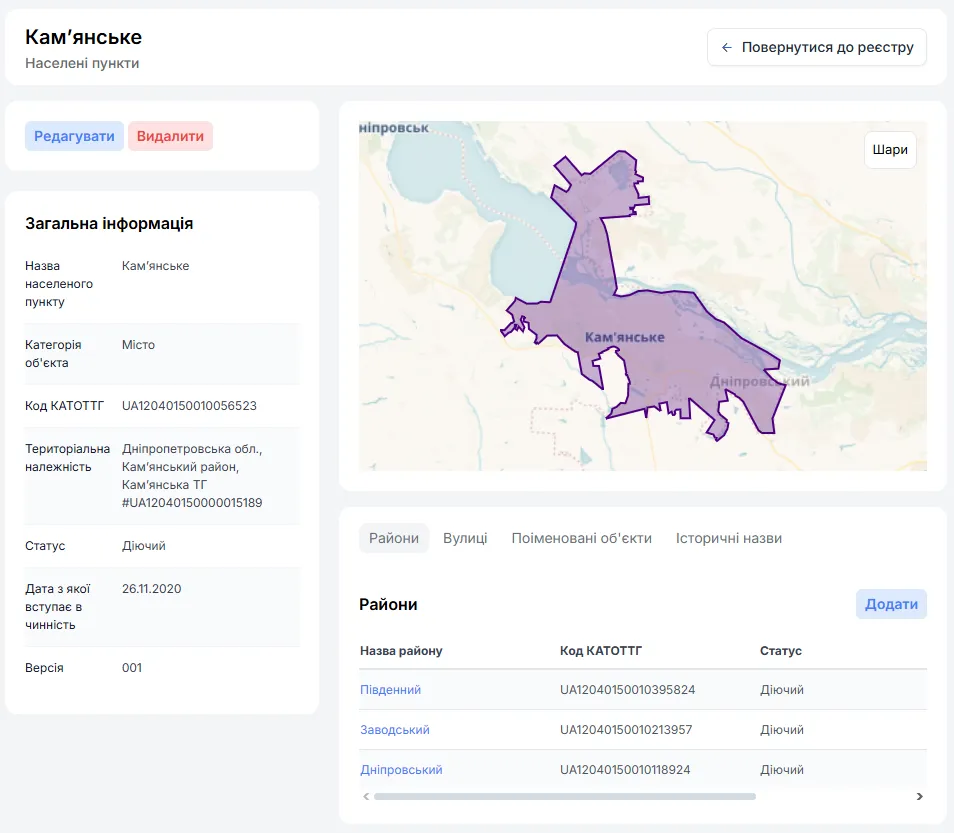Select the Райони tab
This screenshot has width=954, height=833.
tap(394, 538)
